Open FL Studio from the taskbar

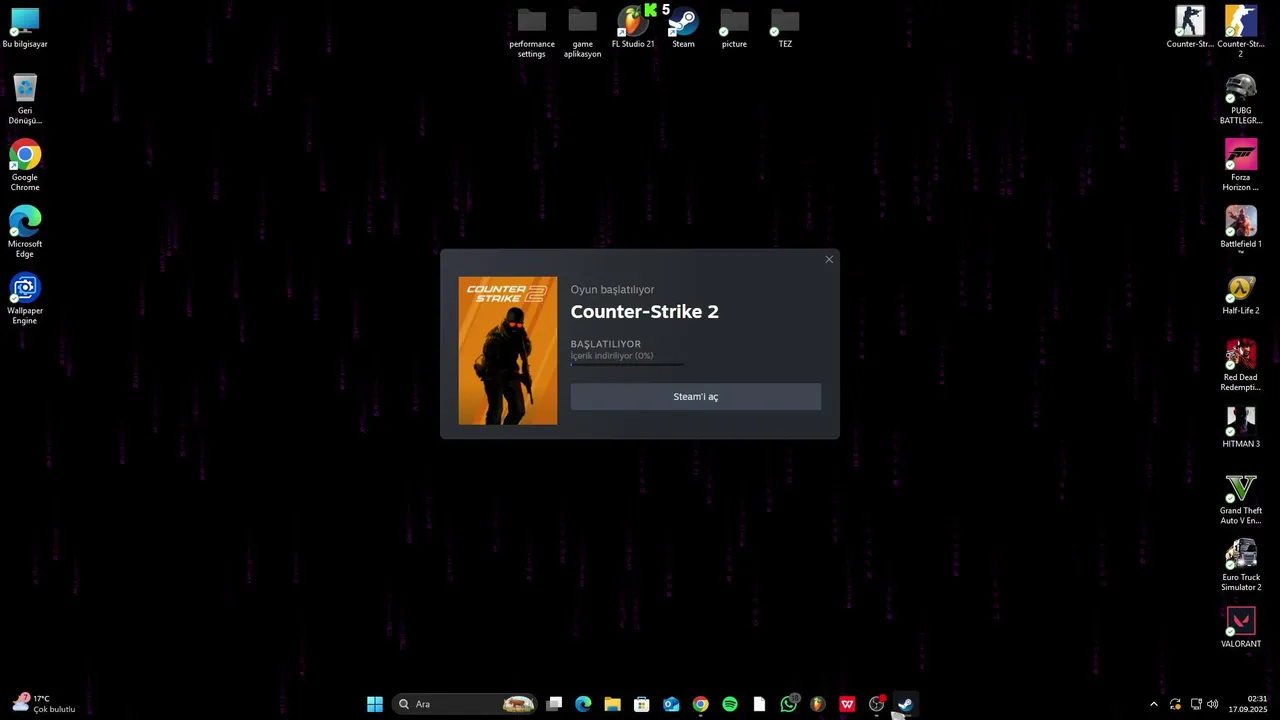(x=818, y=704)
